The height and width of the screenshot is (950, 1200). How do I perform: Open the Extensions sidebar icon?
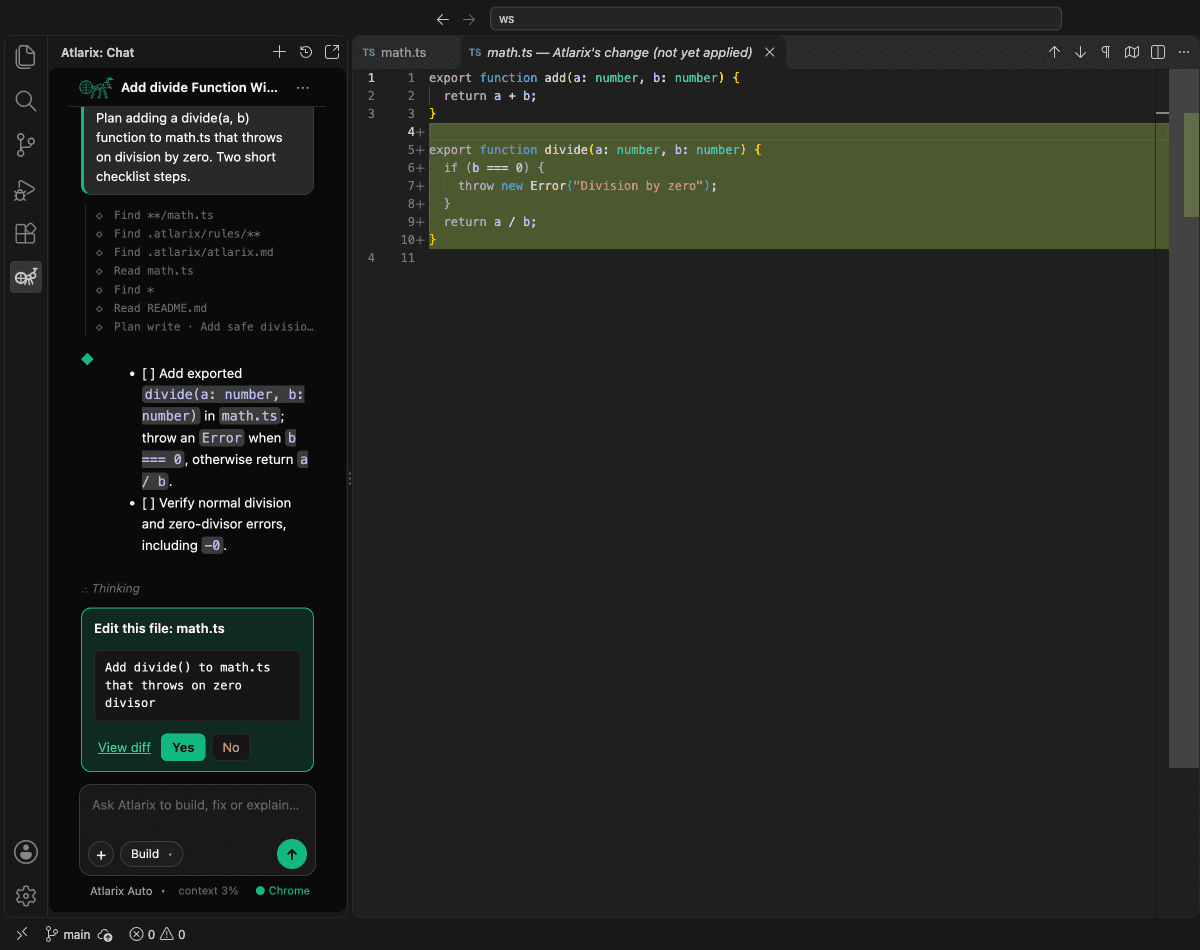pyautogui.click(x=26, y=233)
